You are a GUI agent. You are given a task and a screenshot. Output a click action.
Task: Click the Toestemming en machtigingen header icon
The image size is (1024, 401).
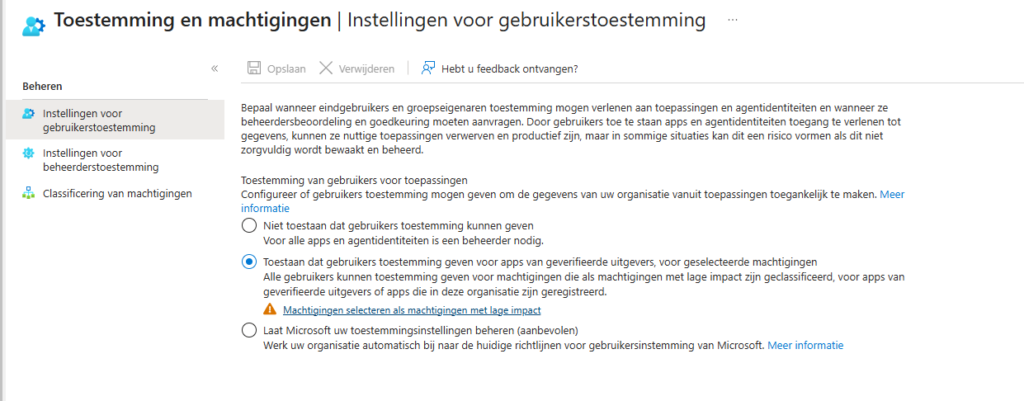tap(33, 25)
